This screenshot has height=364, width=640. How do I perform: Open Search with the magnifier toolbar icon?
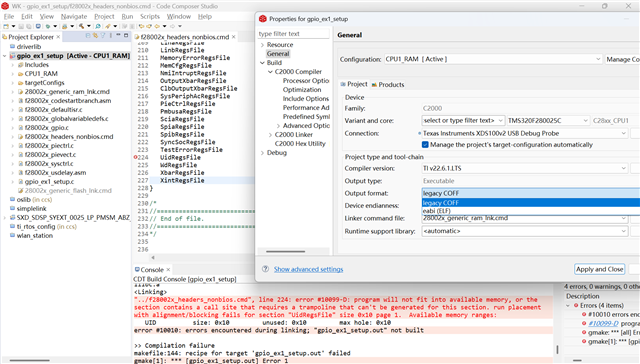click(x=98, y=26)
